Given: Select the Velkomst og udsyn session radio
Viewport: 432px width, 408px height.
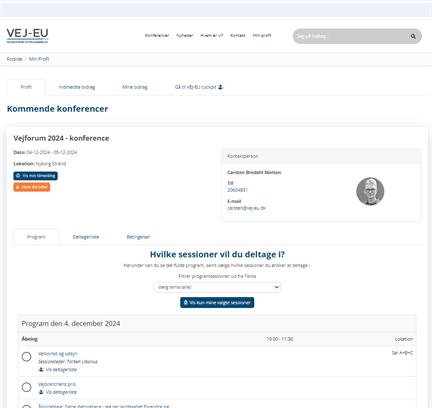Looking at the screenshot, I should coord(26,357).
